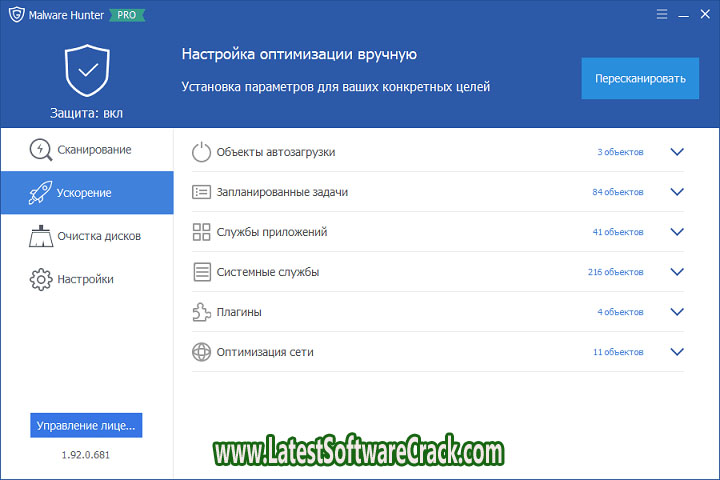Select the Ускорение section
This screenshot has height=480, width=720.
click(87, 192)
